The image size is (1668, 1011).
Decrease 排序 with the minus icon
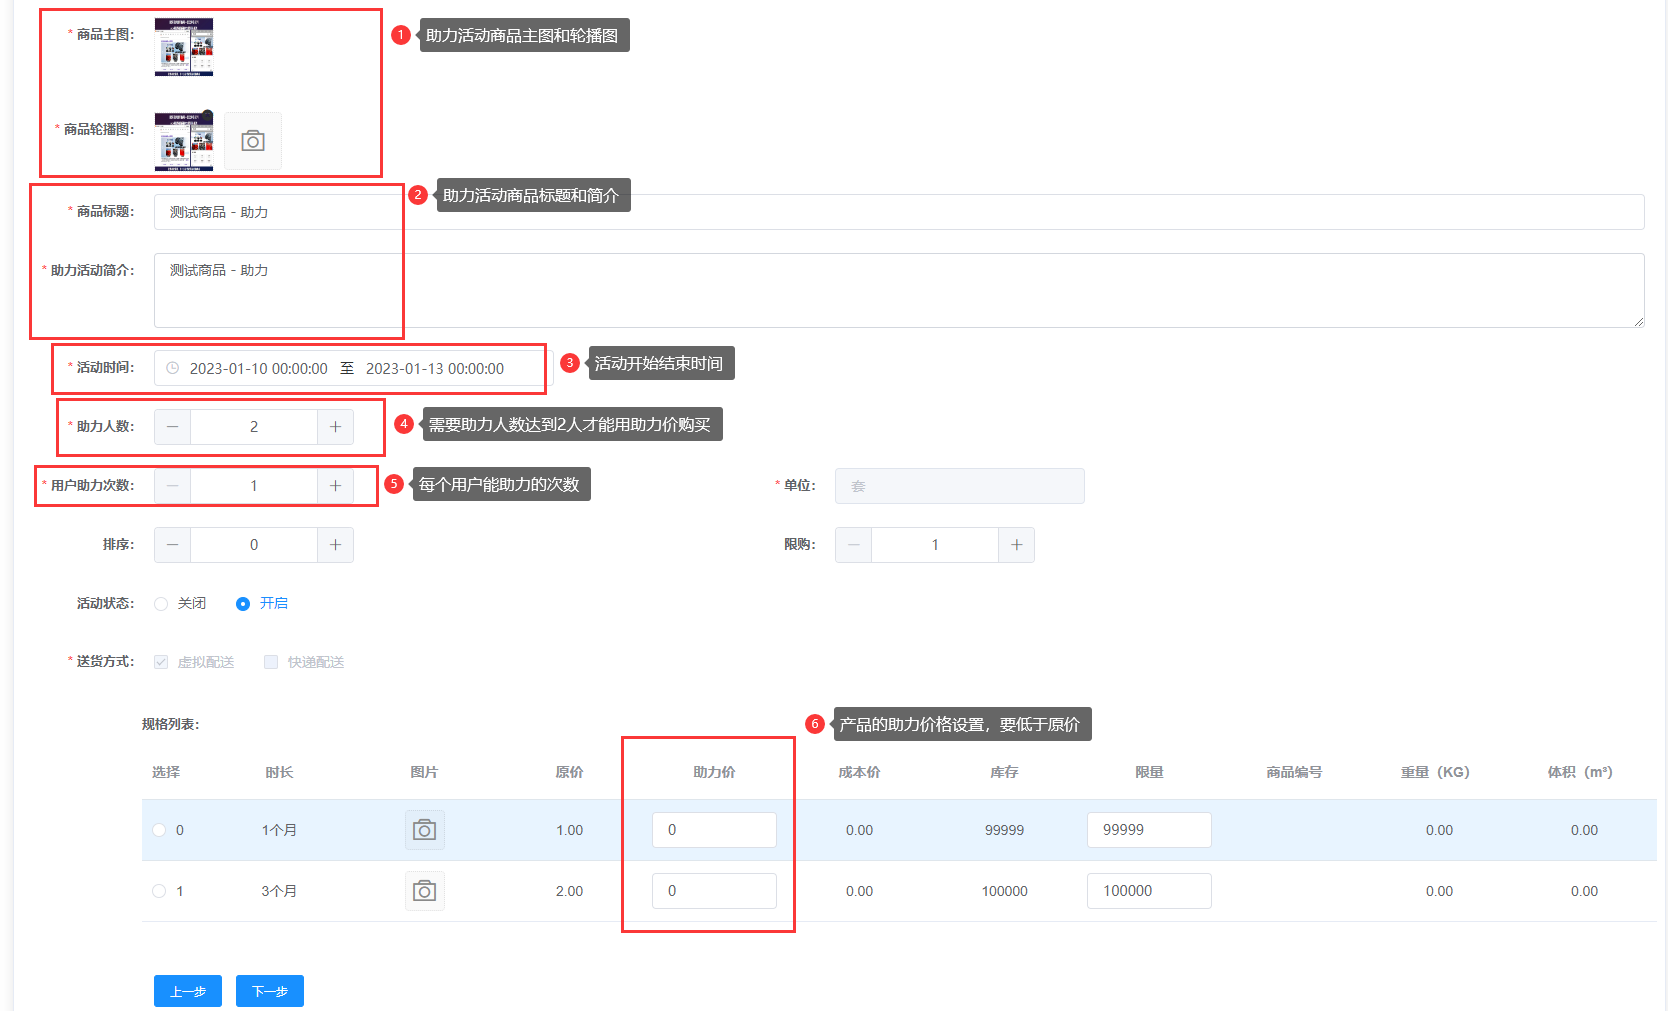pyautogui.click(x=173, y=545)
